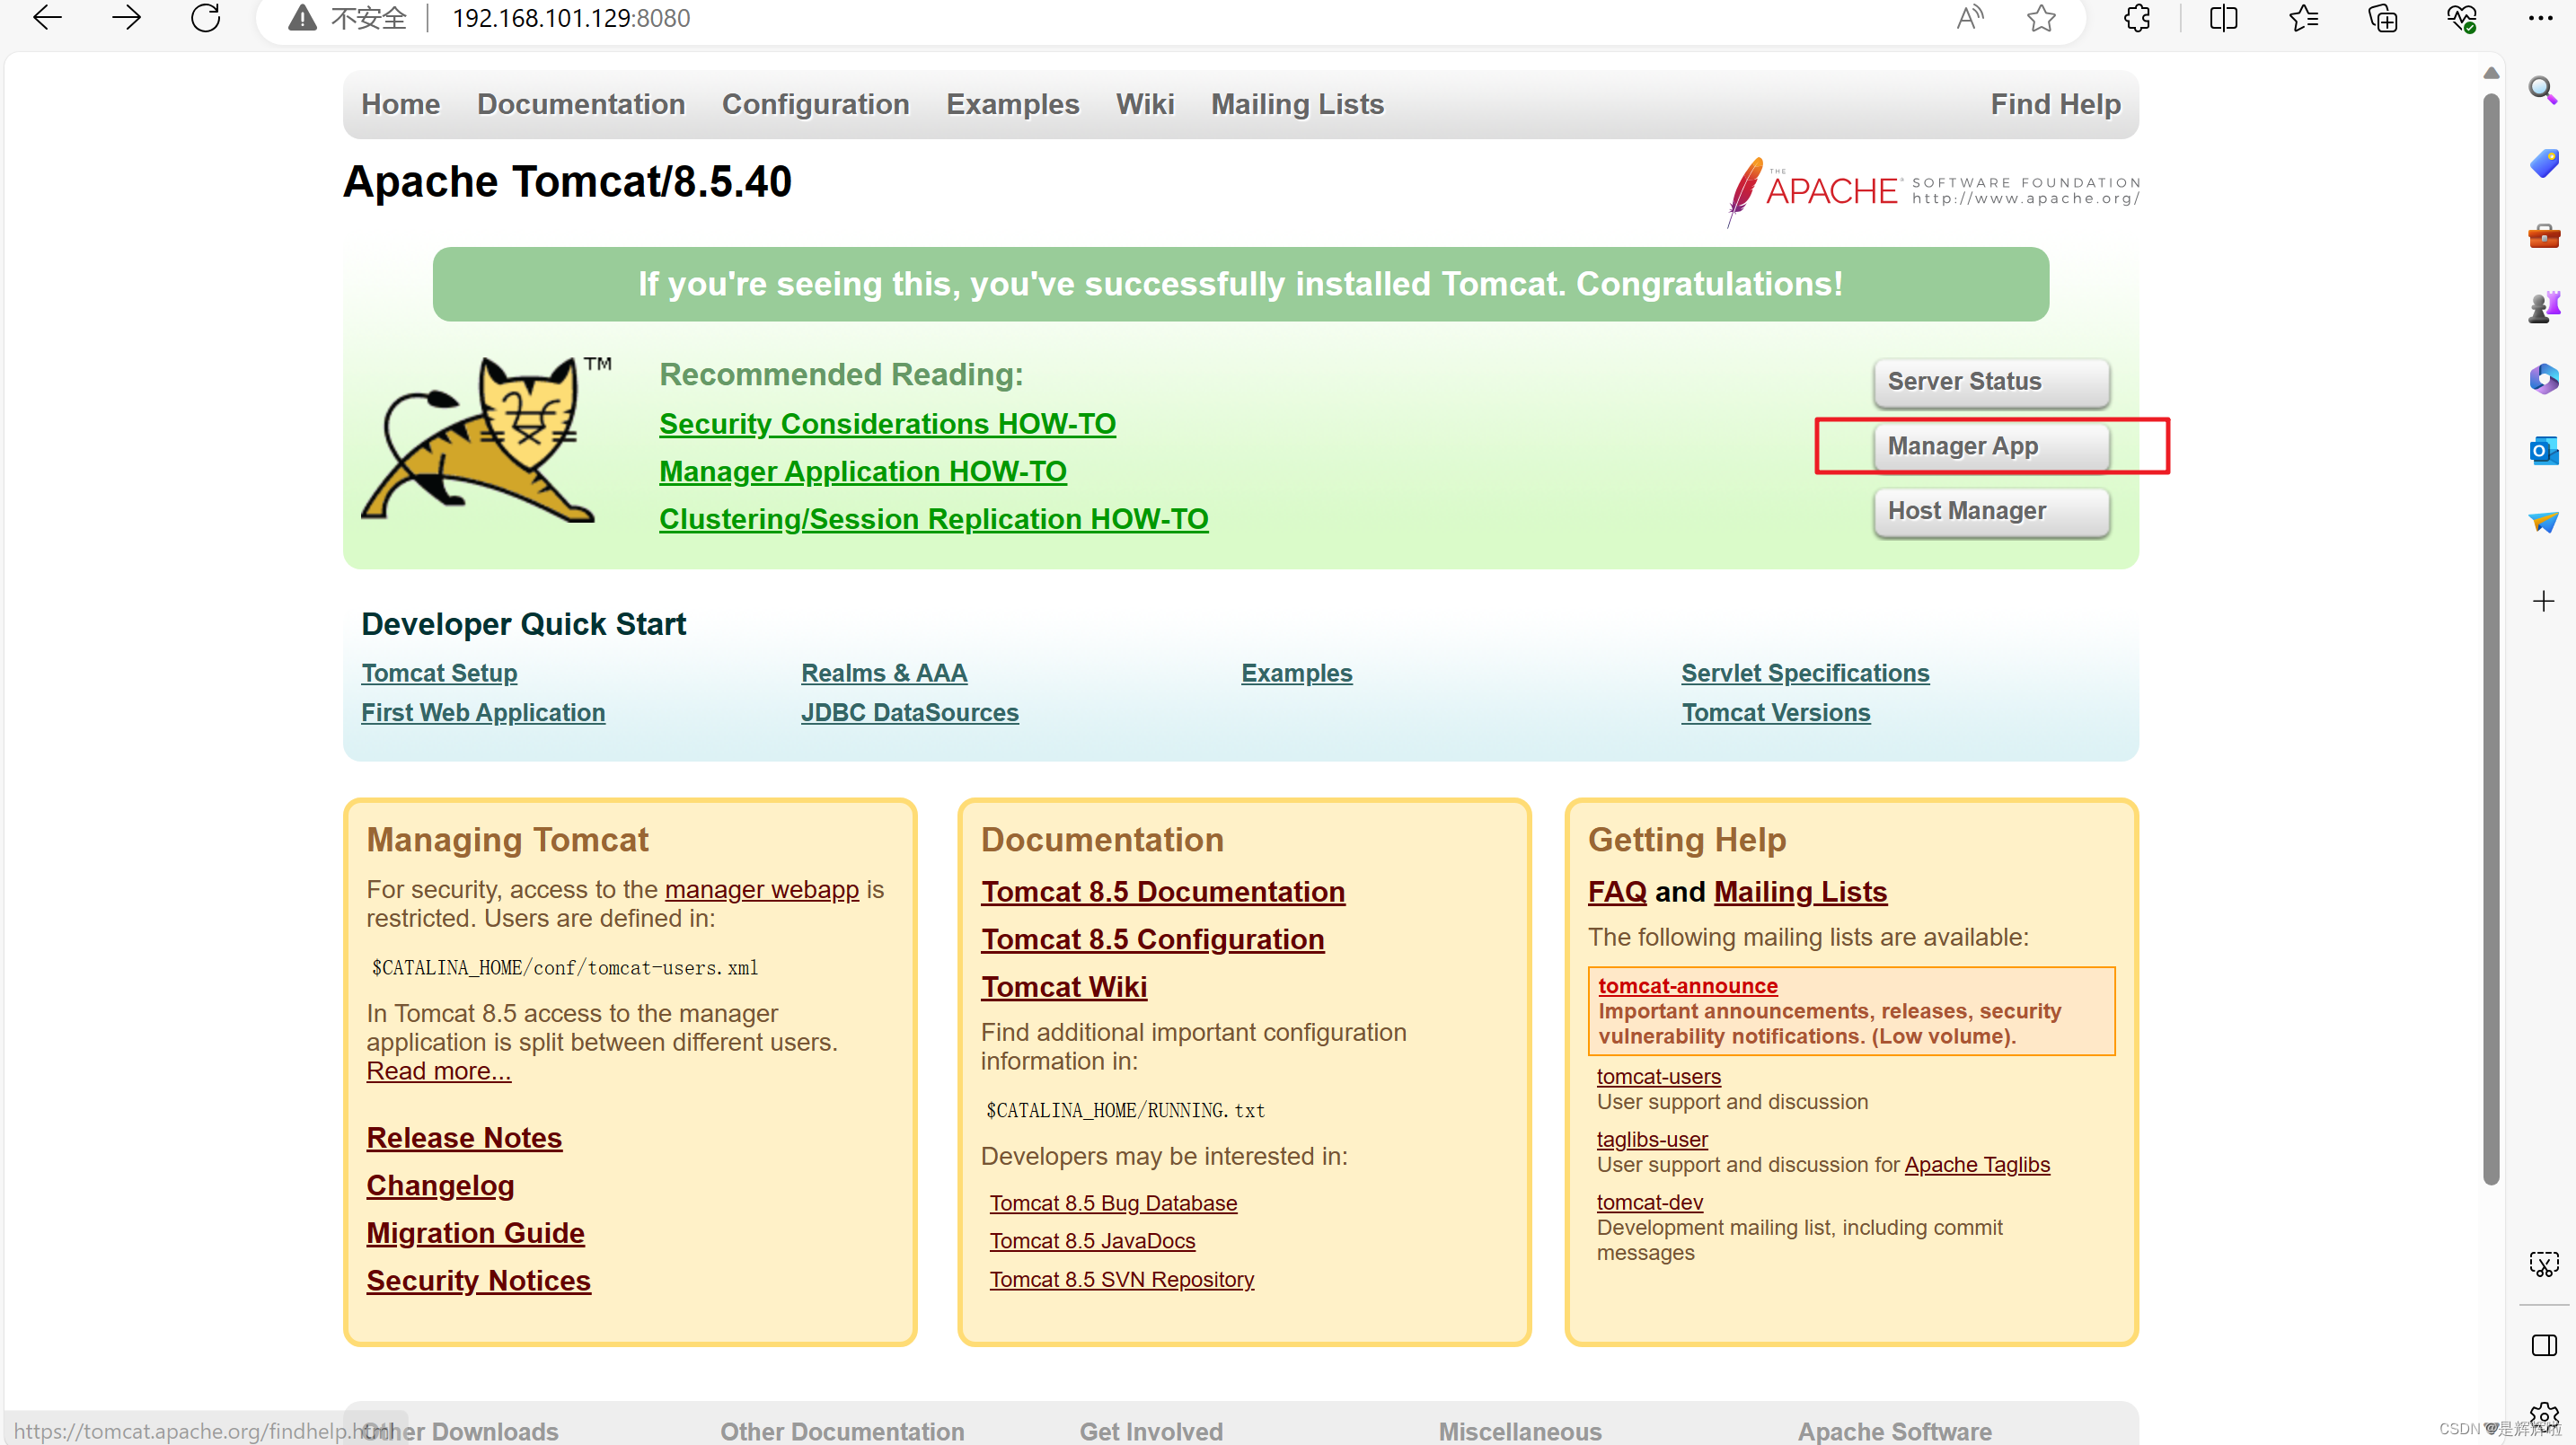2576x1445 pixels.
Task: Open the Documentation nav tab
Action: (x=580, y=104)
